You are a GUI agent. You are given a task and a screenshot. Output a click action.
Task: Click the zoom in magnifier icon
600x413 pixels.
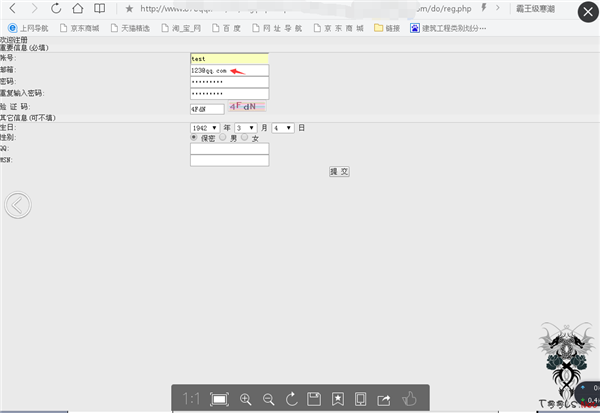[x=245, y=399]
